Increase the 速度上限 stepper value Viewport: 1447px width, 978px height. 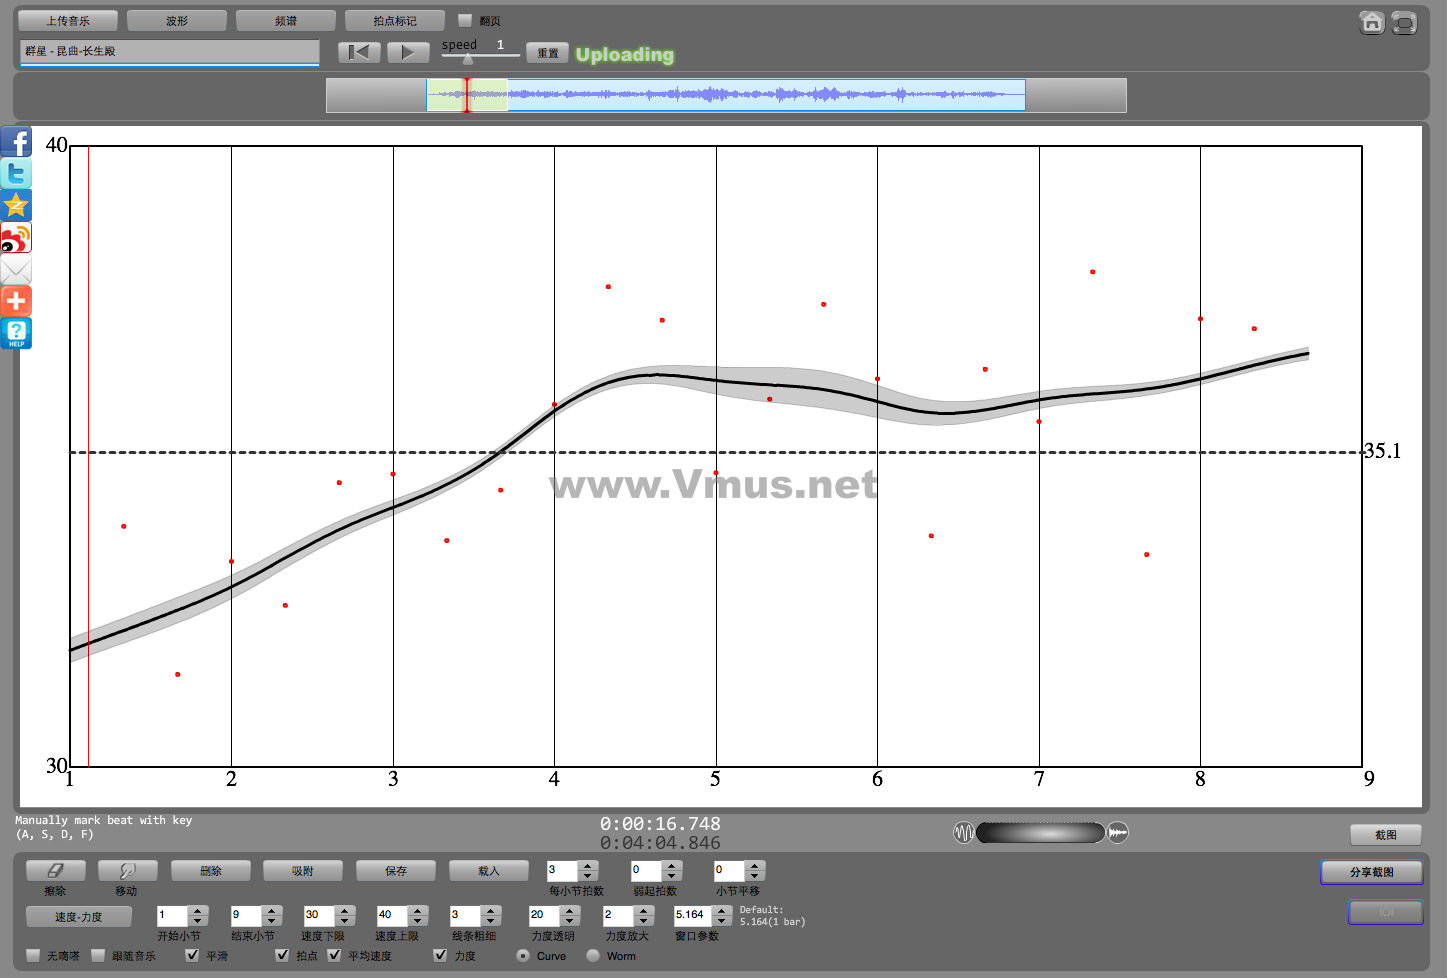(418, 910)
